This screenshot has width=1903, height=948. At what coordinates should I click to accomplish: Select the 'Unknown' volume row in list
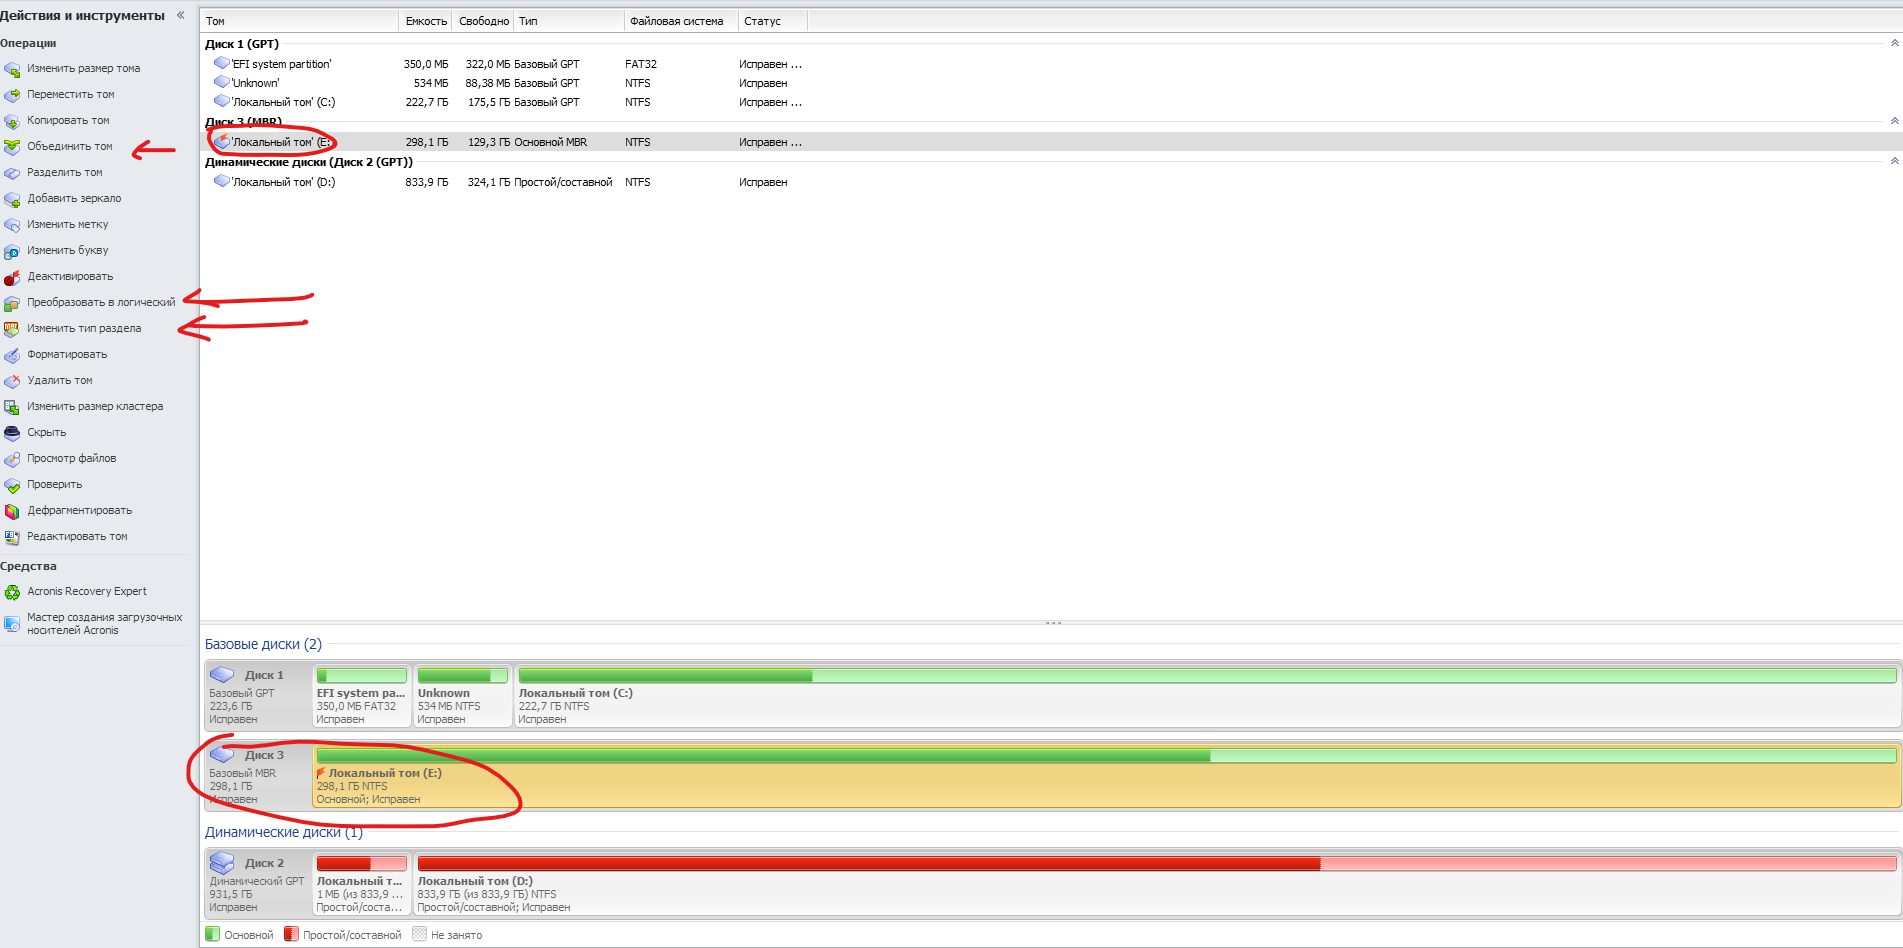[x=1051, y=83]
